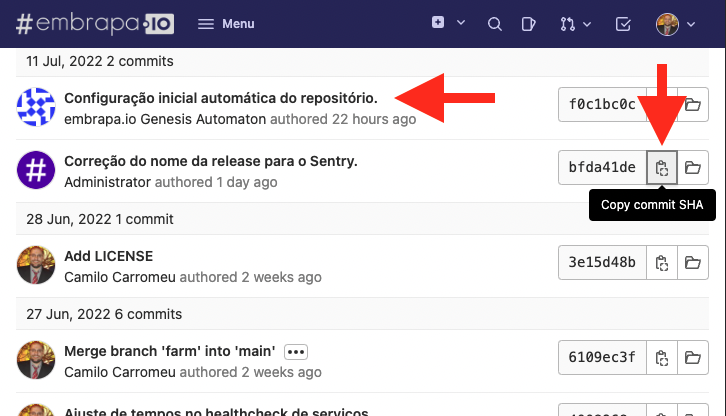Open the To-Do list checkmark icon
The width and height of the screenshot is (726, 416).
[x=622, y=24]
